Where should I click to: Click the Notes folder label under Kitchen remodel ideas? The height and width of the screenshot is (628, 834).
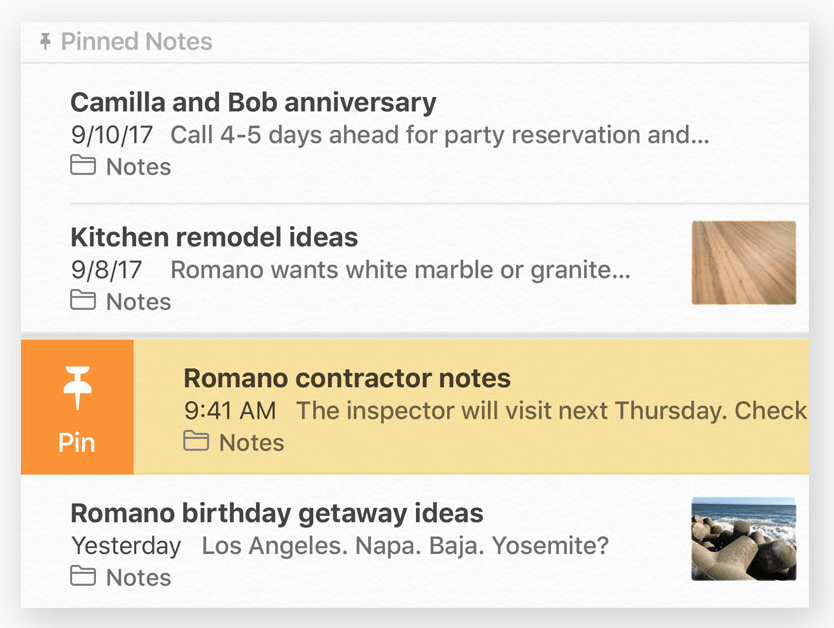138,302
